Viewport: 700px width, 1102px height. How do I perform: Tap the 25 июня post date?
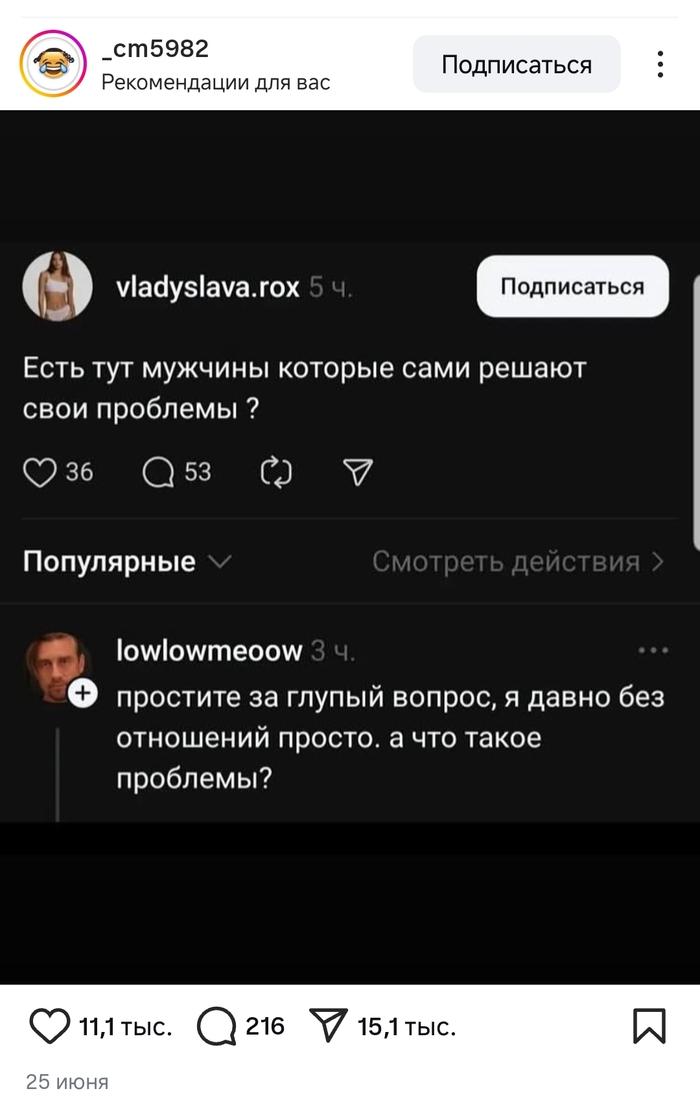click(67, 1082)
